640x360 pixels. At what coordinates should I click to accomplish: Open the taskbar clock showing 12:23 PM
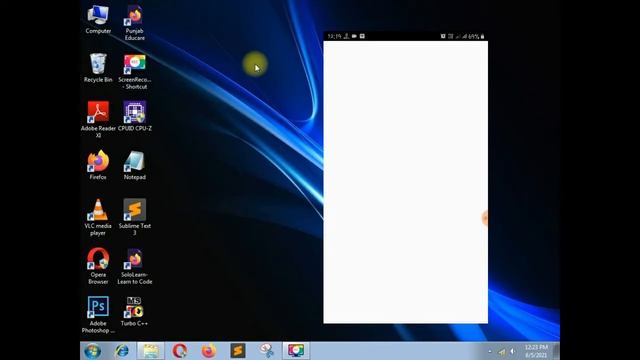point(536,351)
